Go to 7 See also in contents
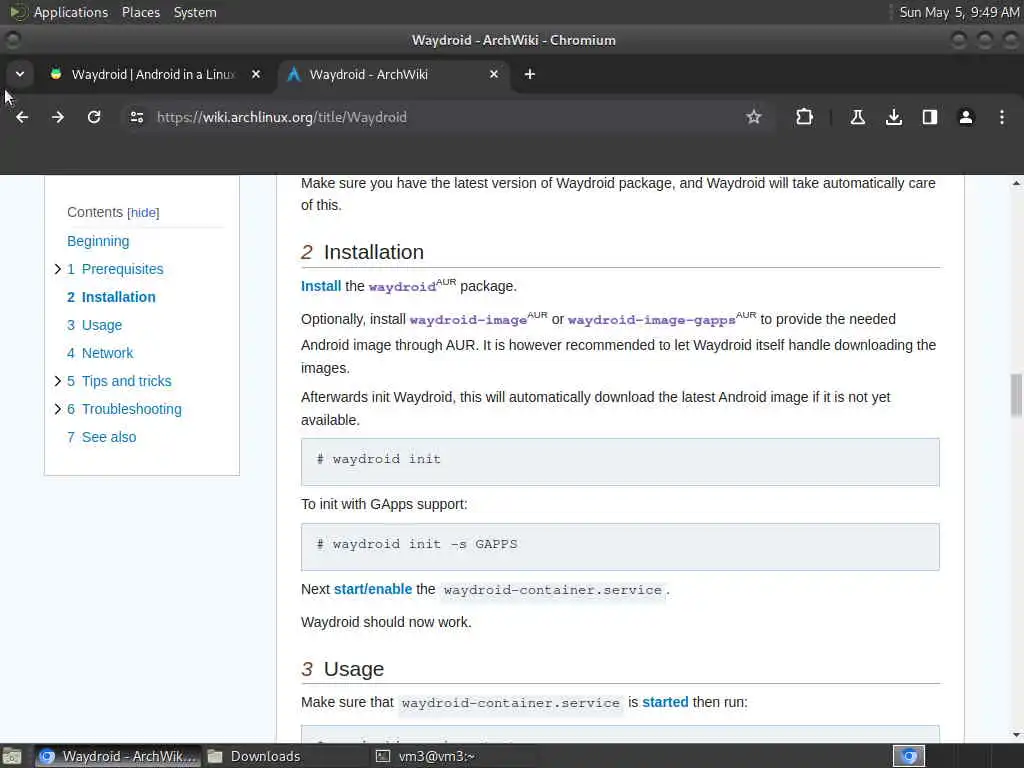Image resolution: width=1024 pixels, height=768 pixels. coord(101,438)
